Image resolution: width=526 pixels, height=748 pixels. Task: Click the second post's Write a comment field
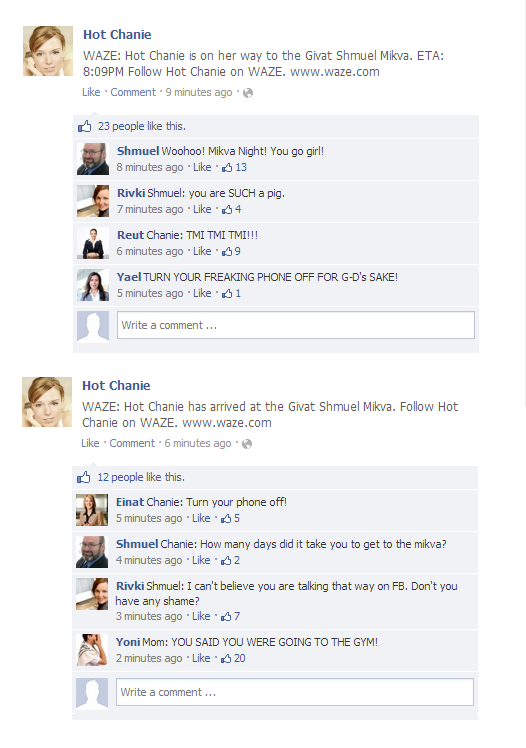(x=295, y=692)
